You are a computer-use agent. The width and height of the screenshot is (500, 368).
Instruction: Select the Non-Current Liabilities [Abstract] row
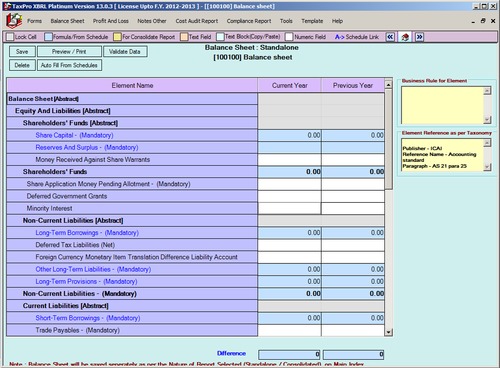click(x=132, y=221)
